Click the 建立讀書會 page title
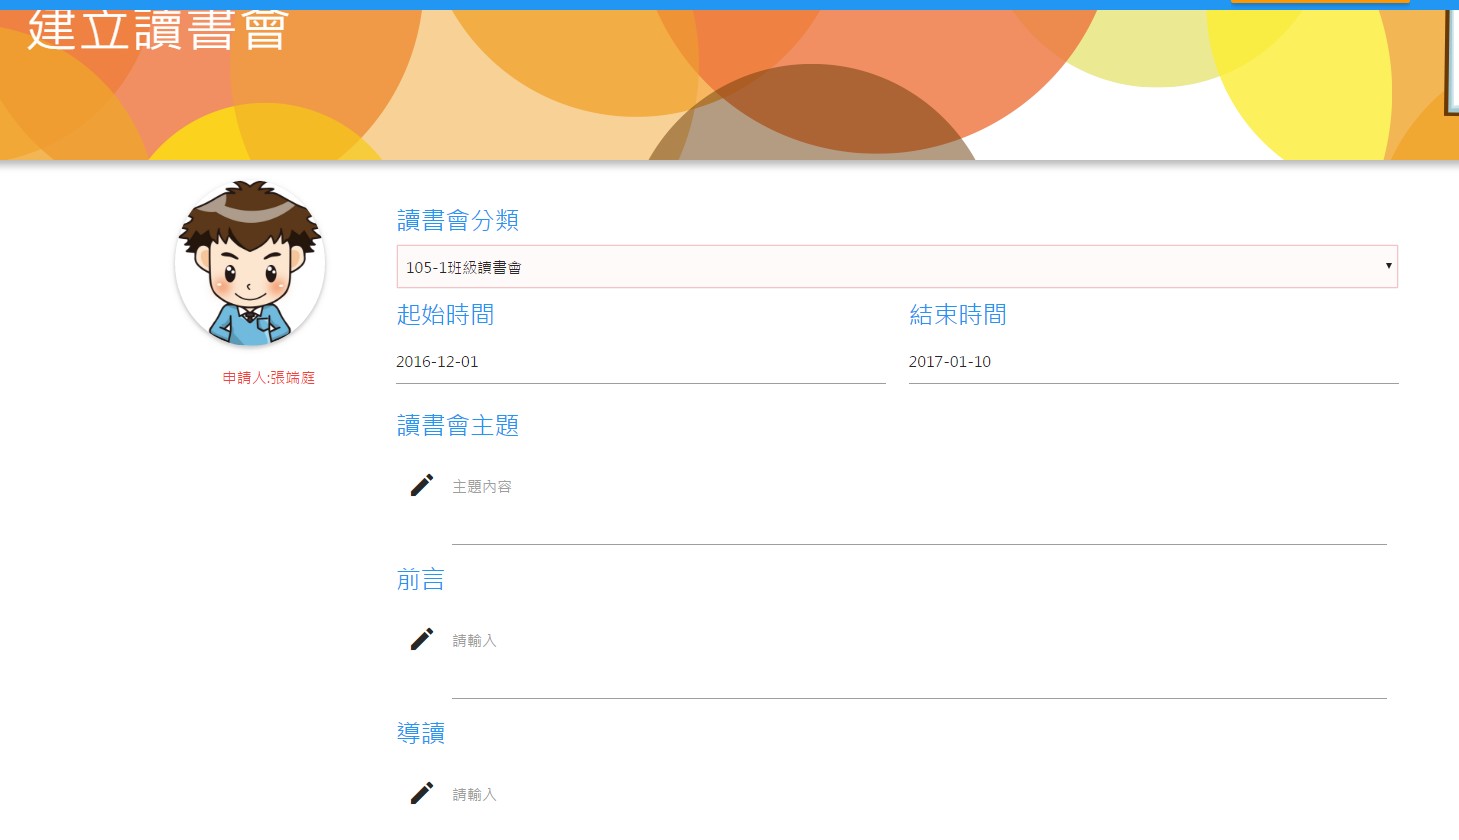 click(x=158, y=30)
